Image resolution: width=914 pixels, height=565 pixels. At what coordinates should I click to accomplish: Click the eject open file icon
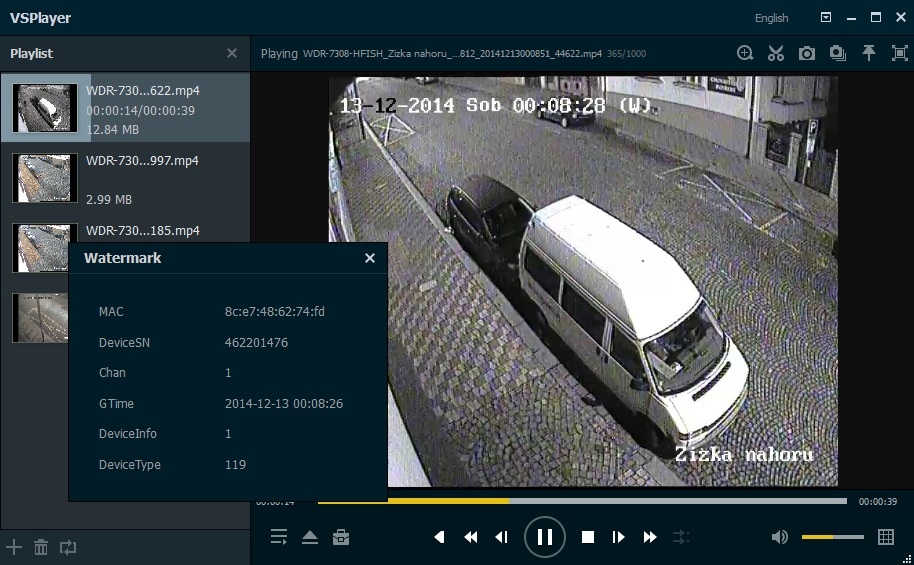[310, 537]
